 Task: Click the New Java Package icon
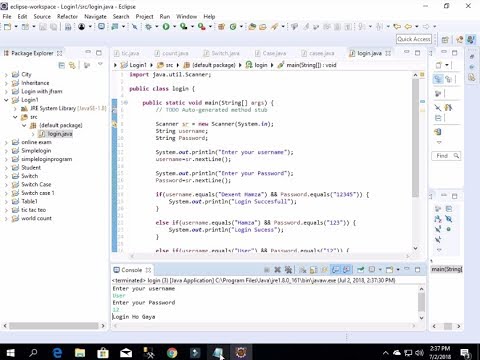(221, 27)
